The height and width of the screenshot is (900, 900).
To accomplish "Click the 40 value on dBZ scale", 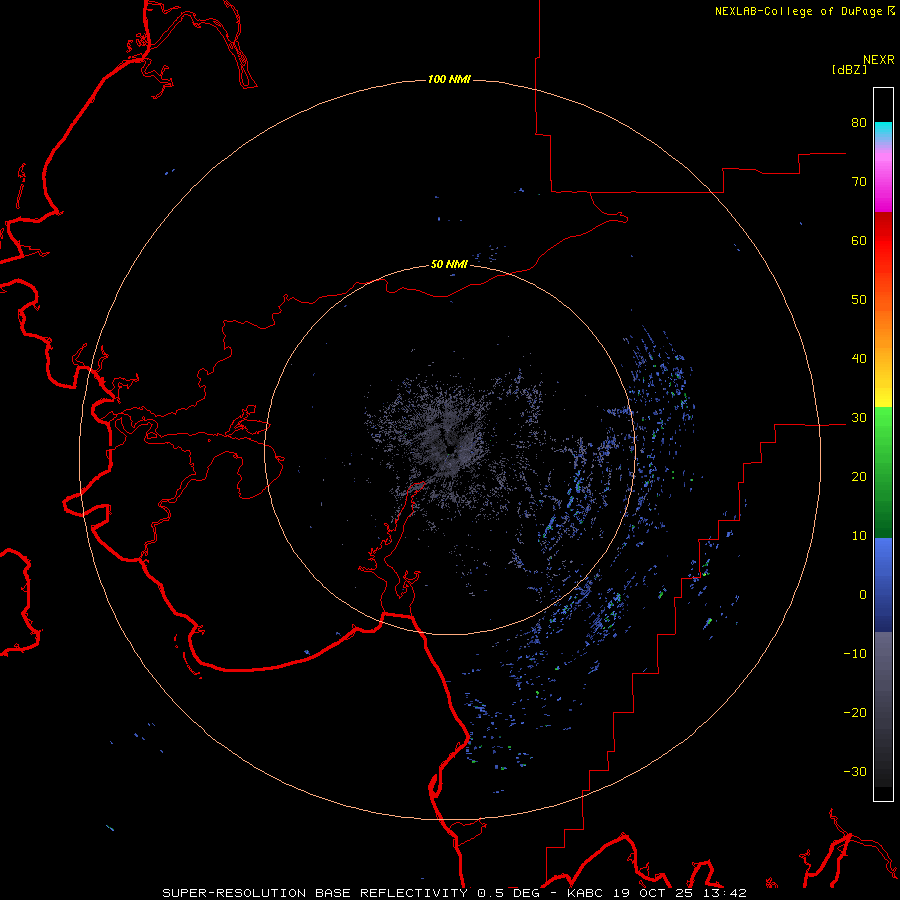I will coord(859,359).
